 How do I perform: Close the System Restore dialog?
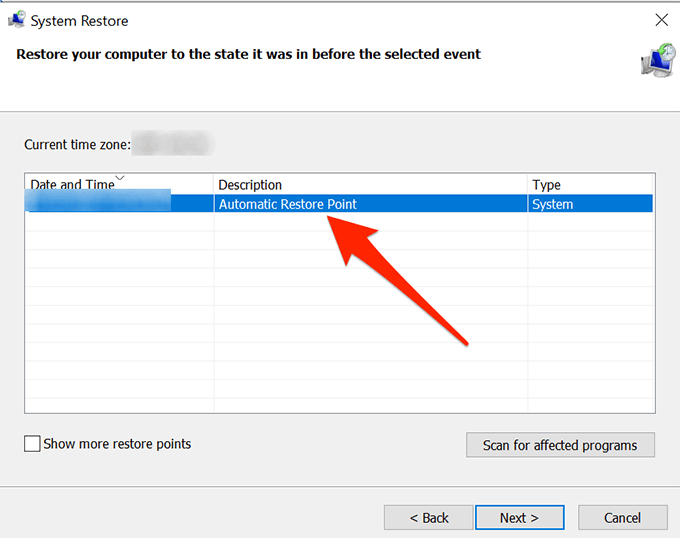[661, 20]
